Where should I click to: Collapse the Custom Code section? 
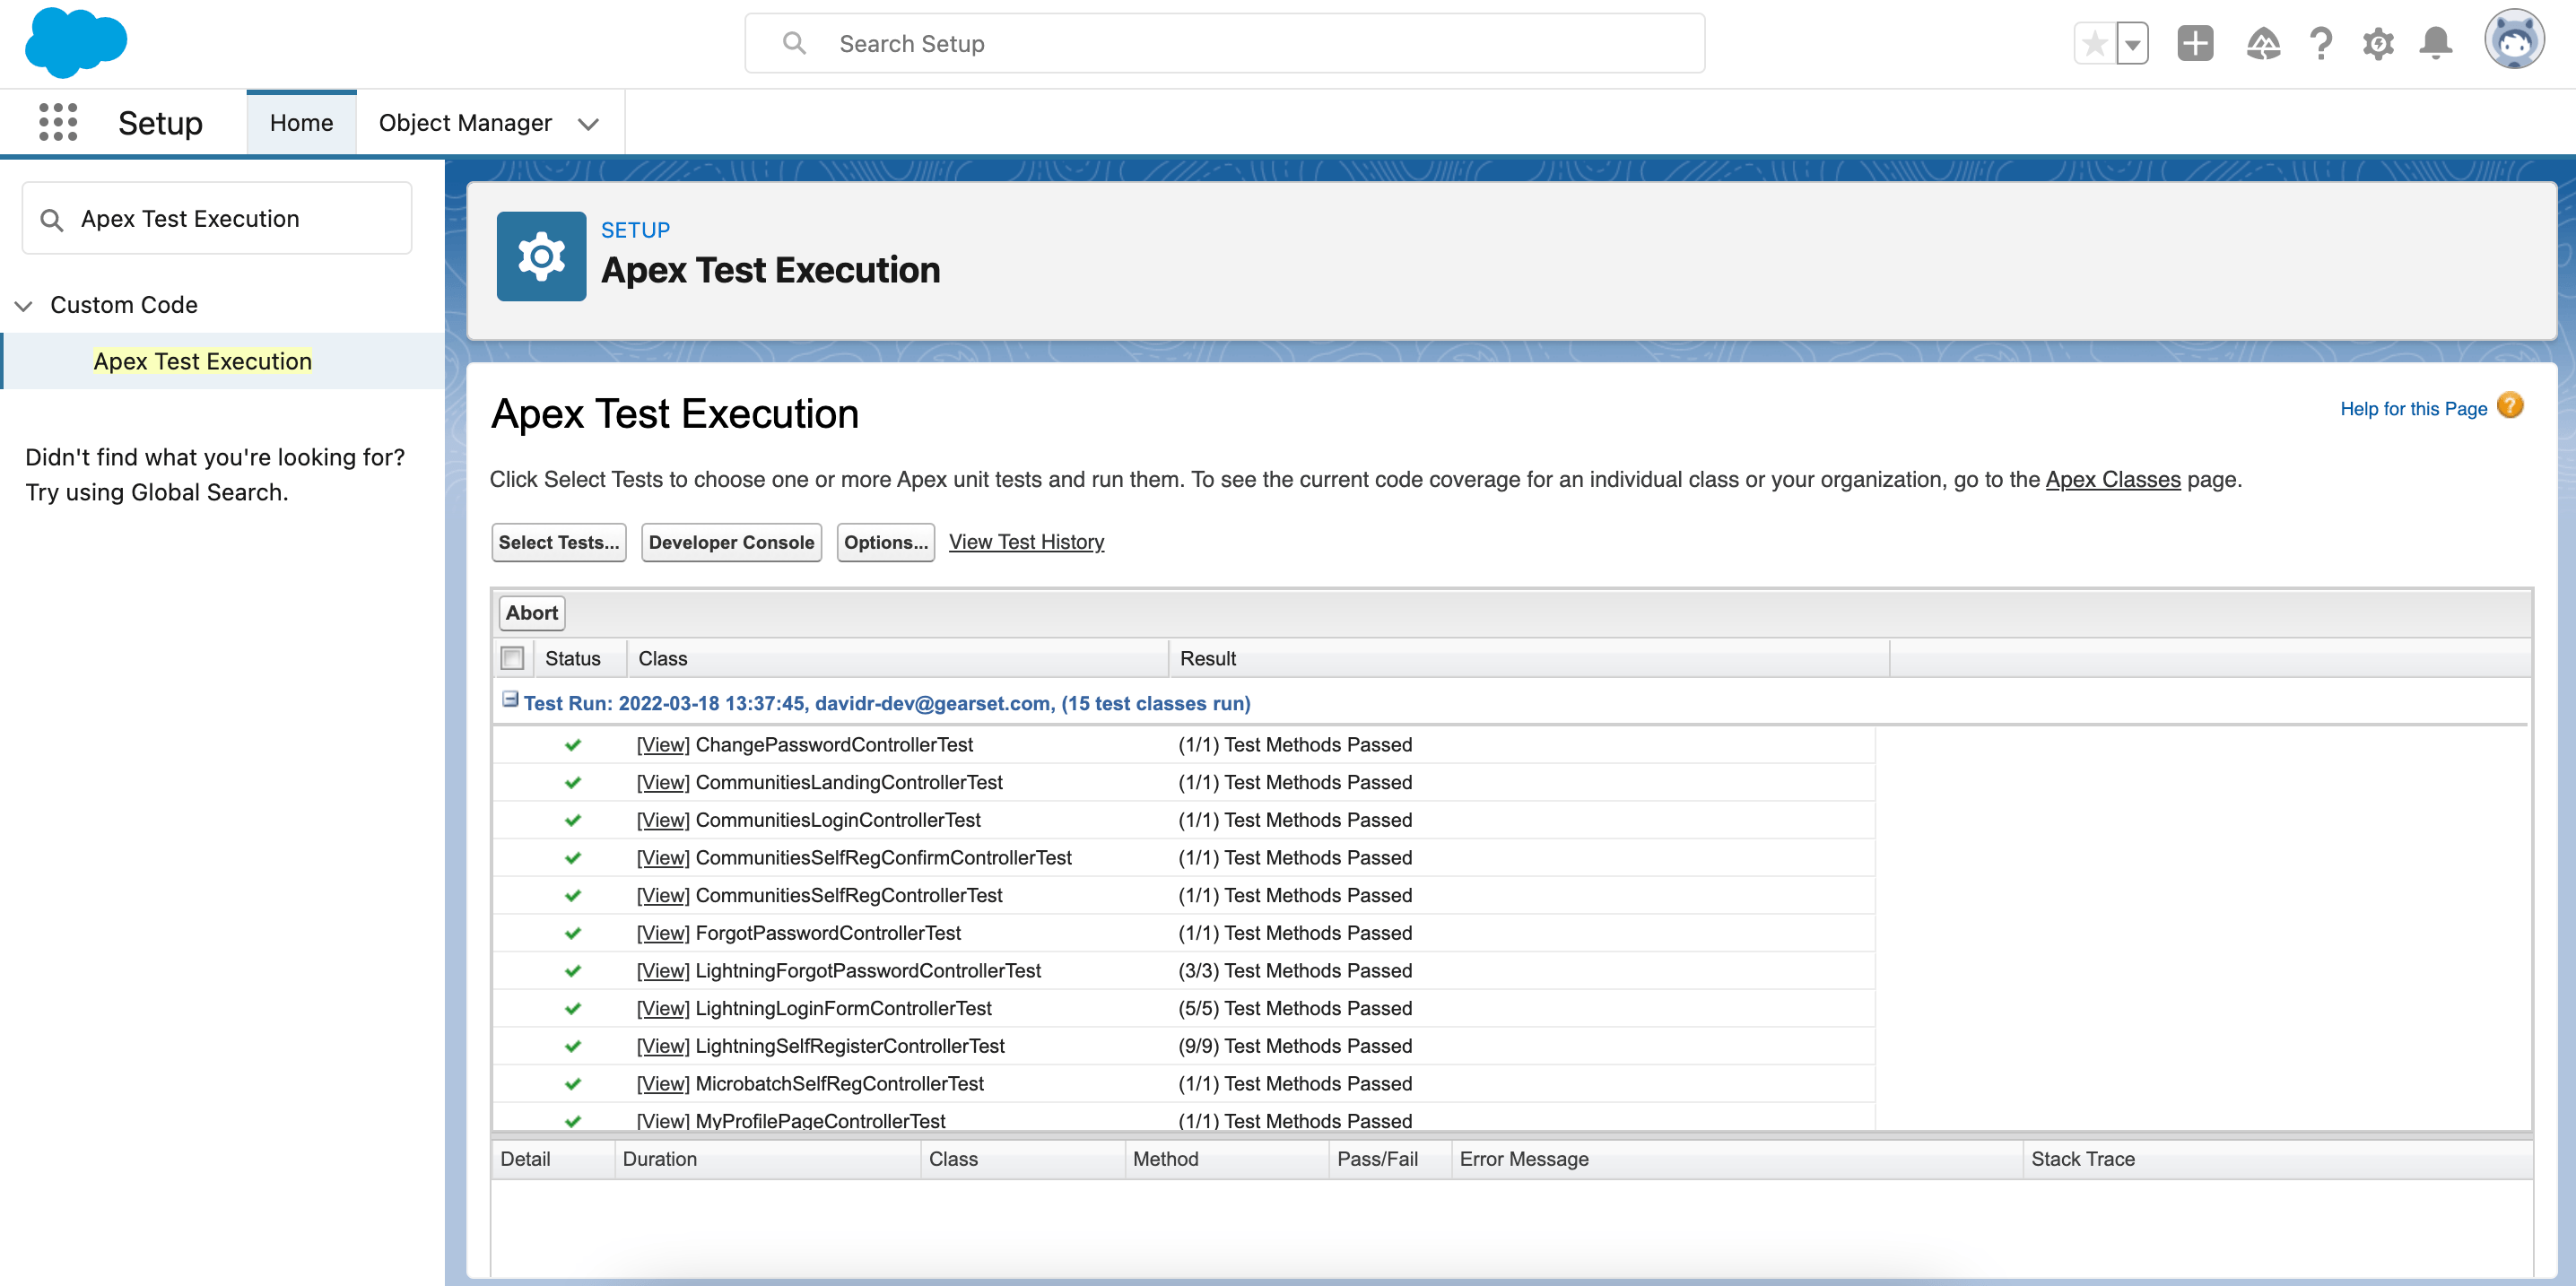(x=24, y=305)
